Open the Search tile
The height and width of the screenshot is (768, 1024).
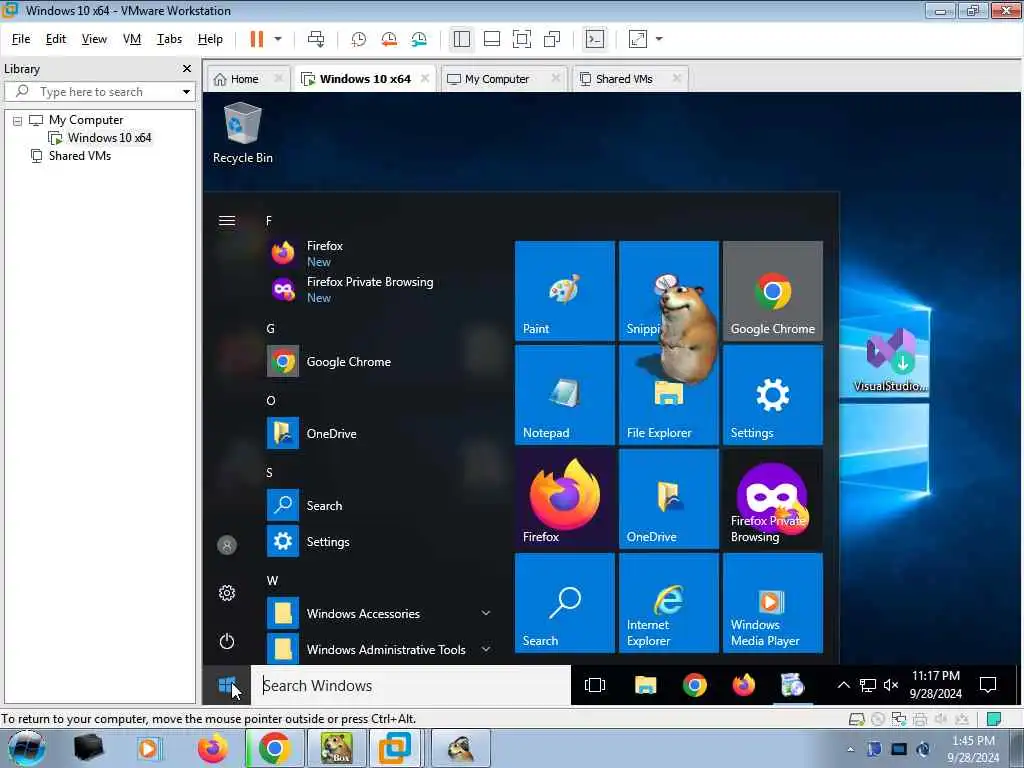tap(565, 603)
